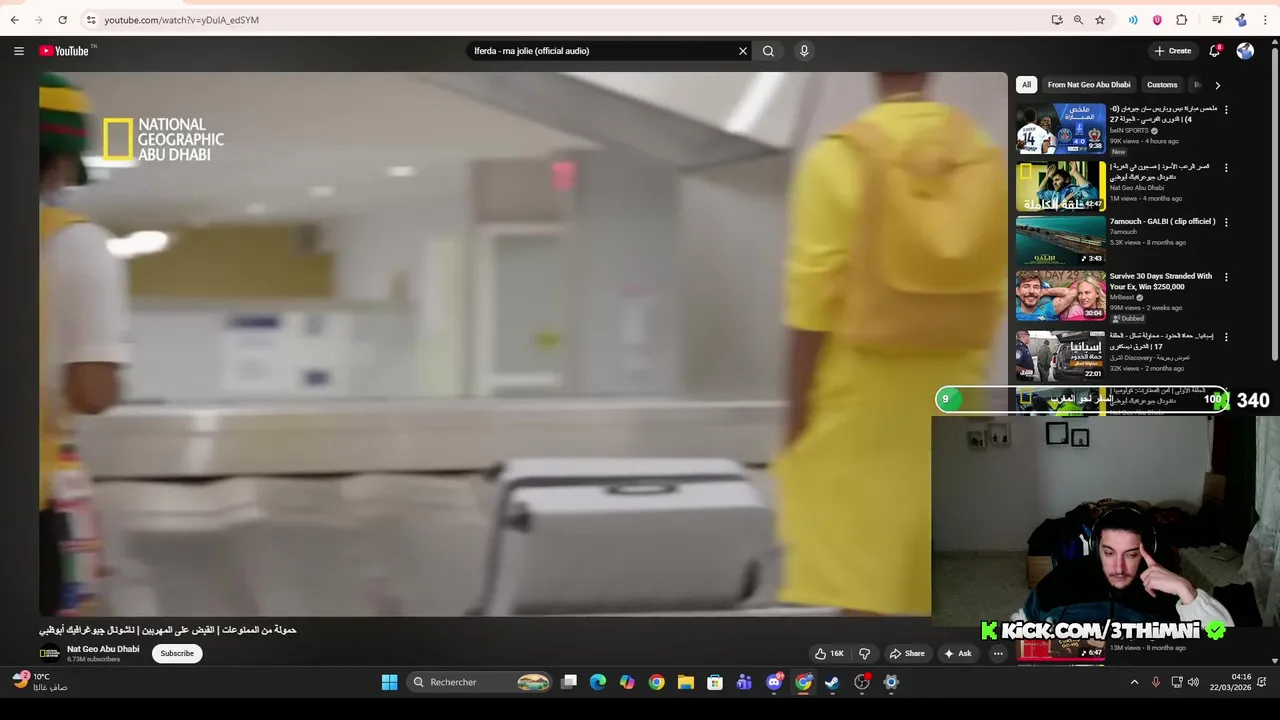
Task: Click the main video player area
Action: point(523,343)
